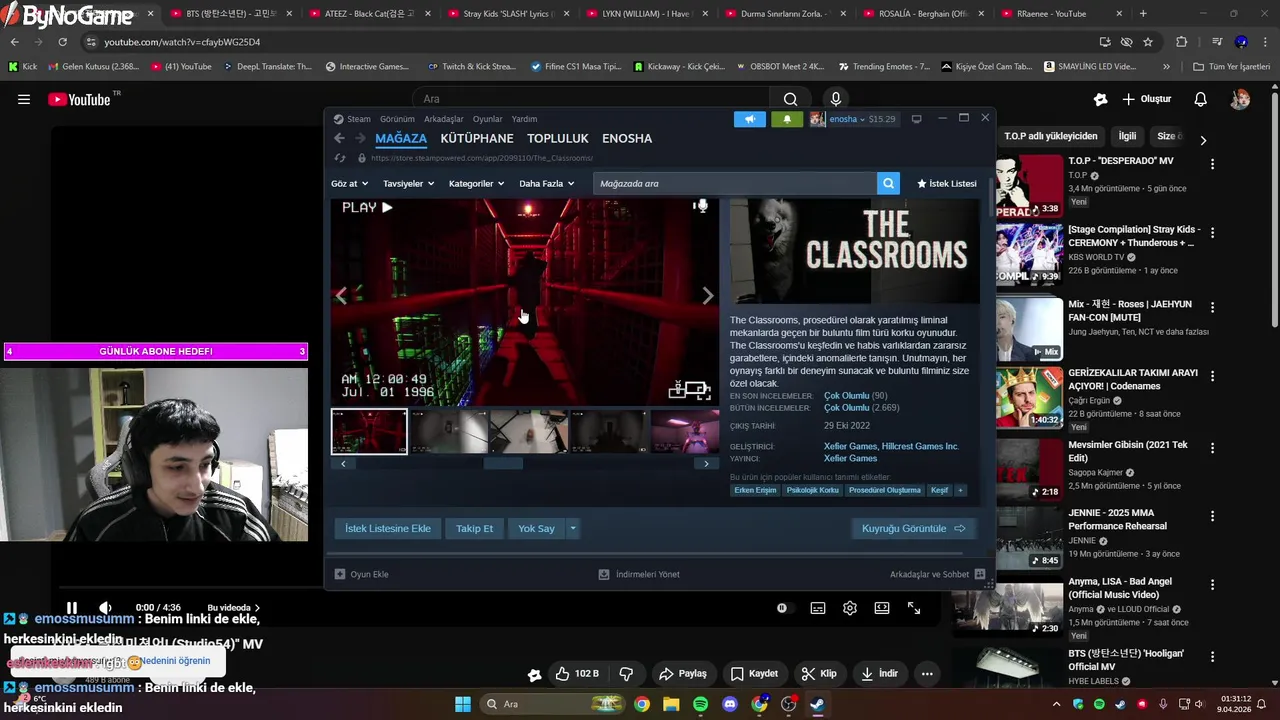This screenshot has width=1280, height=720.
Task: Open Steam Görünüm menu
Action: pyautogui.click(x=397, y=119)
